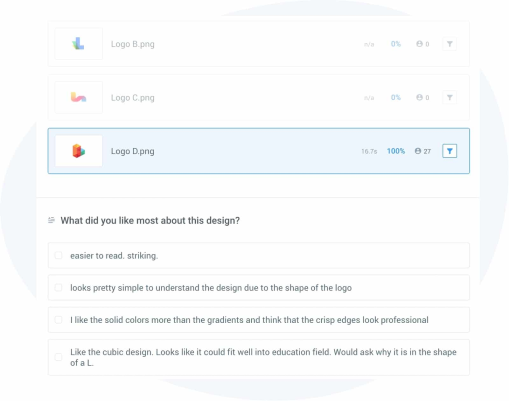Check the "I like the solid colors" response
509x401 pixels.
[58, 320]
